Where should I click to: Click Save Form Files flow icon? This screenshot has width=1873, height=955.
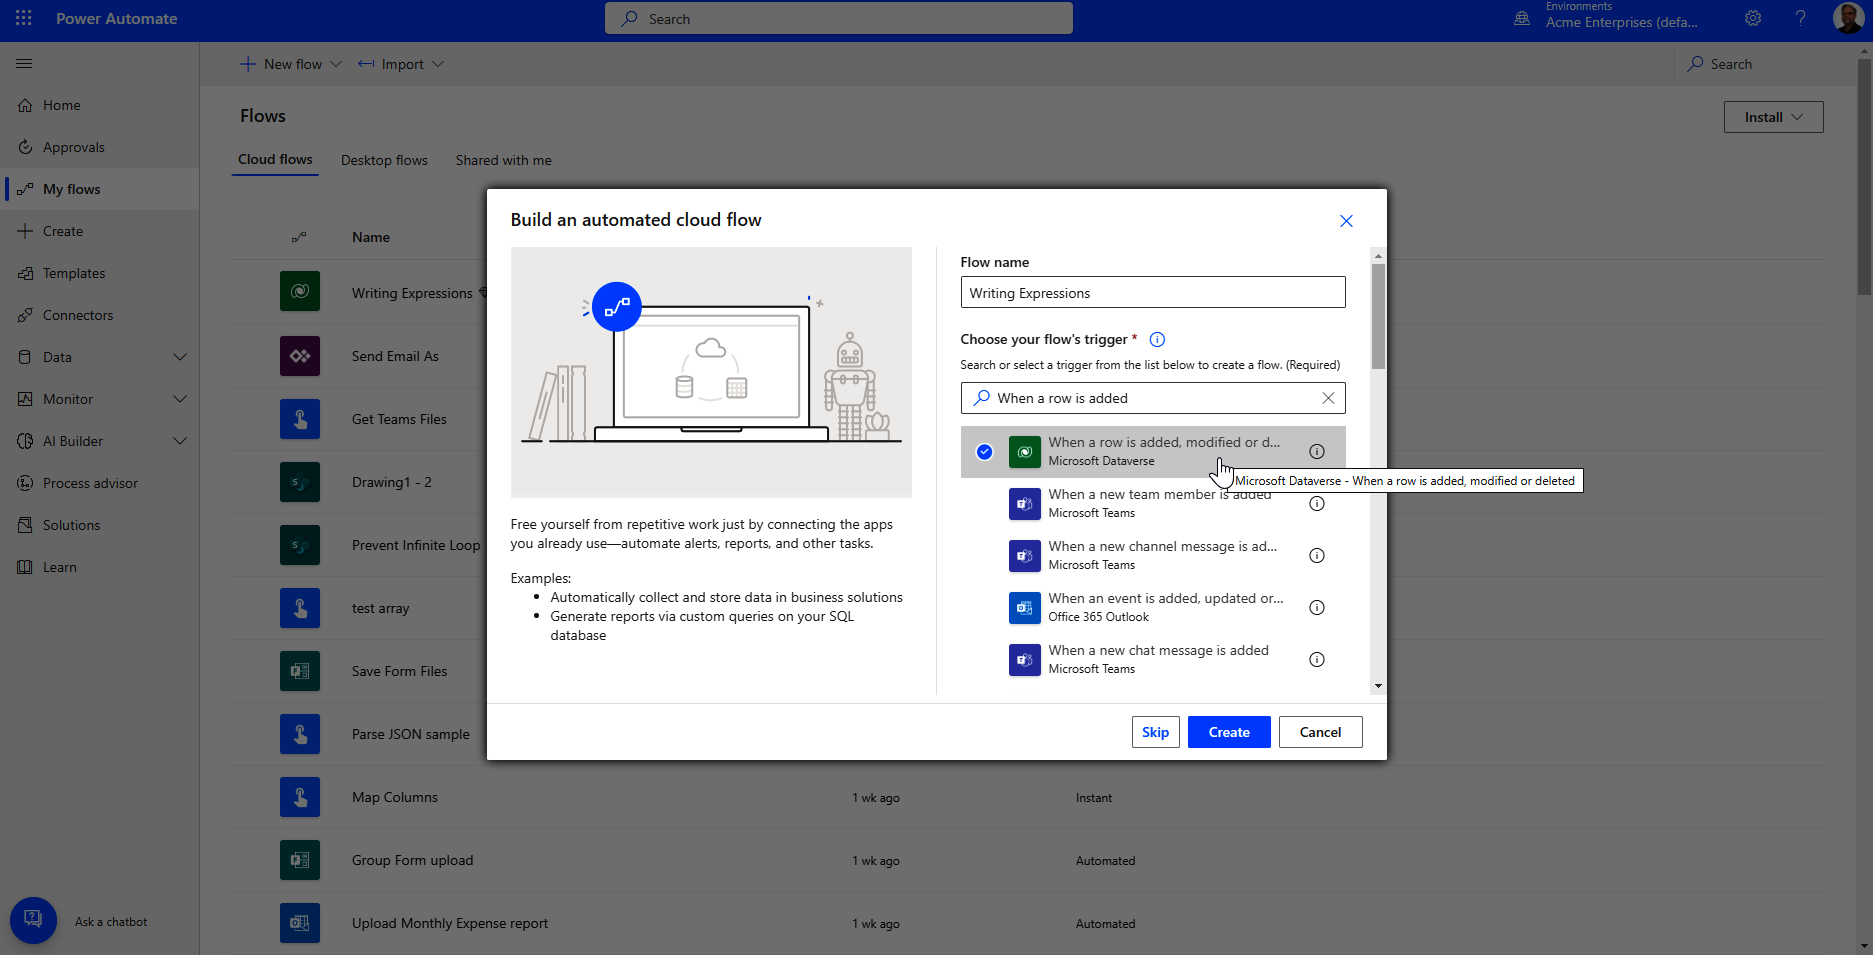pos(300,671)
